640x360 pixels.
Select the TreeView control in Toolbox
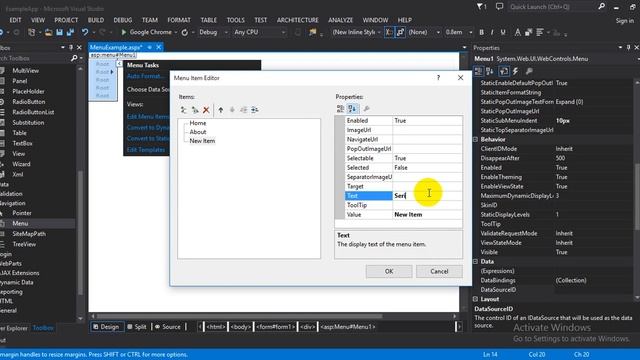[24, 244]
